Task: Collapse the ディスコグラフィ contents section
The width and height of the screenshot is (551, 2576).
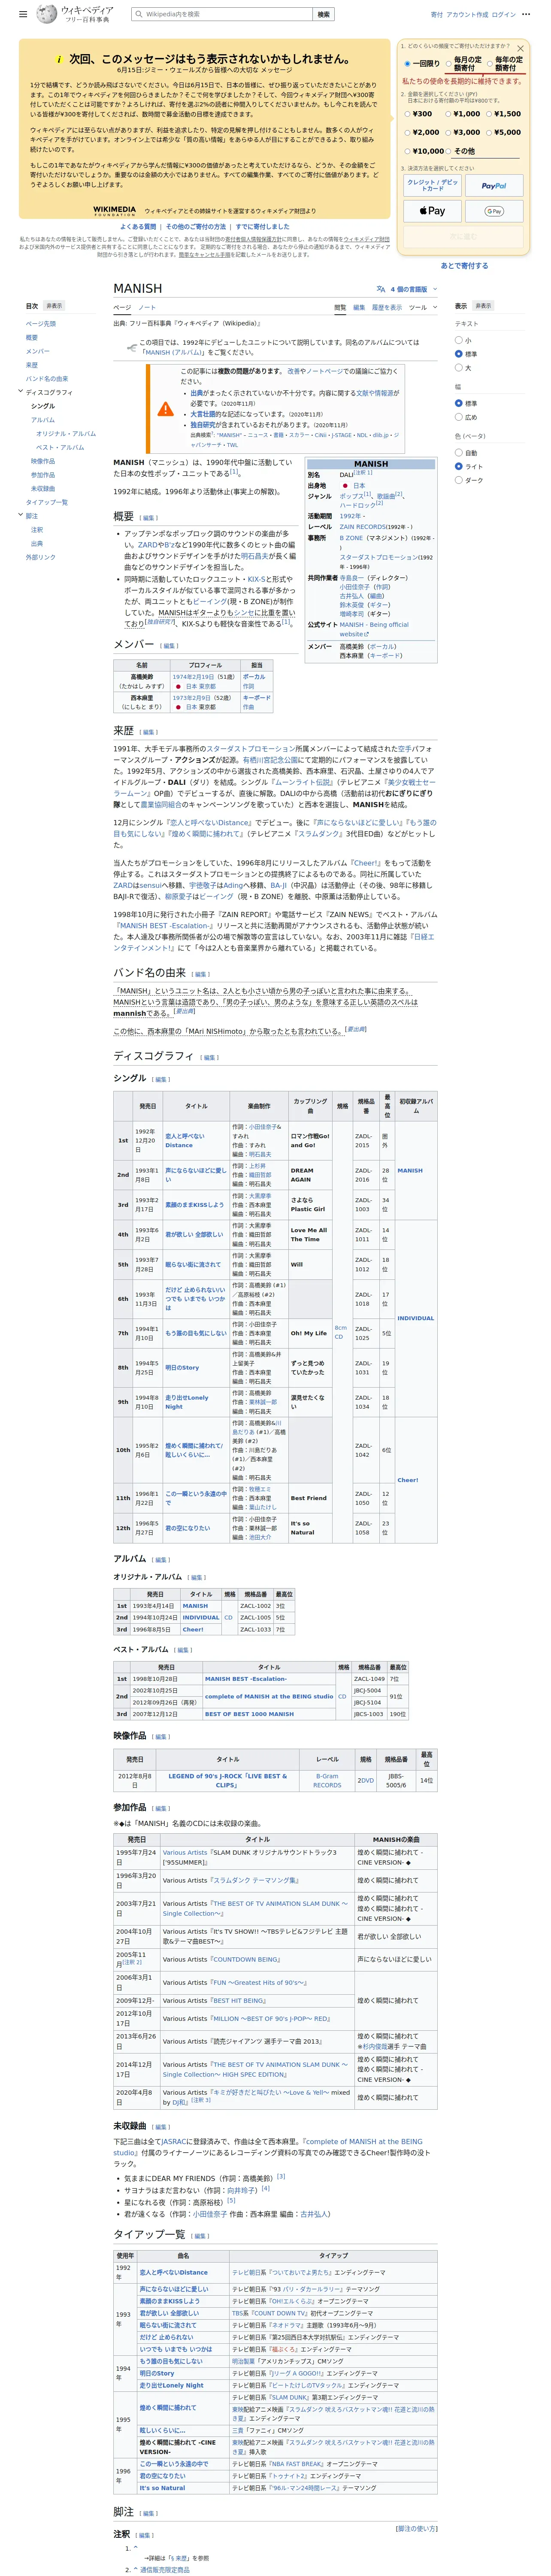Action: pos(21,392)
